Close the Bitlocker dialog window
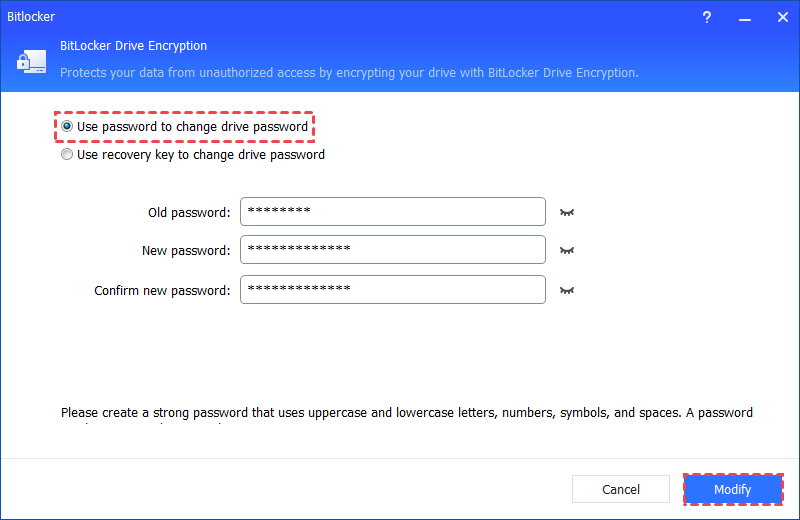 781,17
